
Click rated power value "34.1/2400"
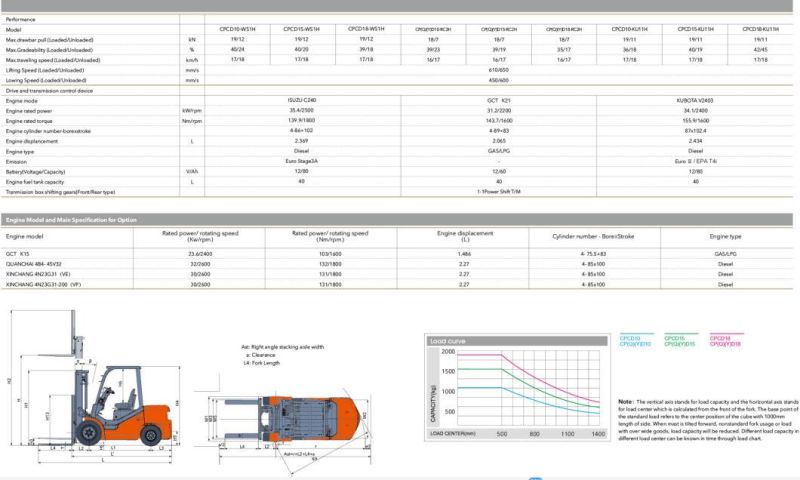695,111
